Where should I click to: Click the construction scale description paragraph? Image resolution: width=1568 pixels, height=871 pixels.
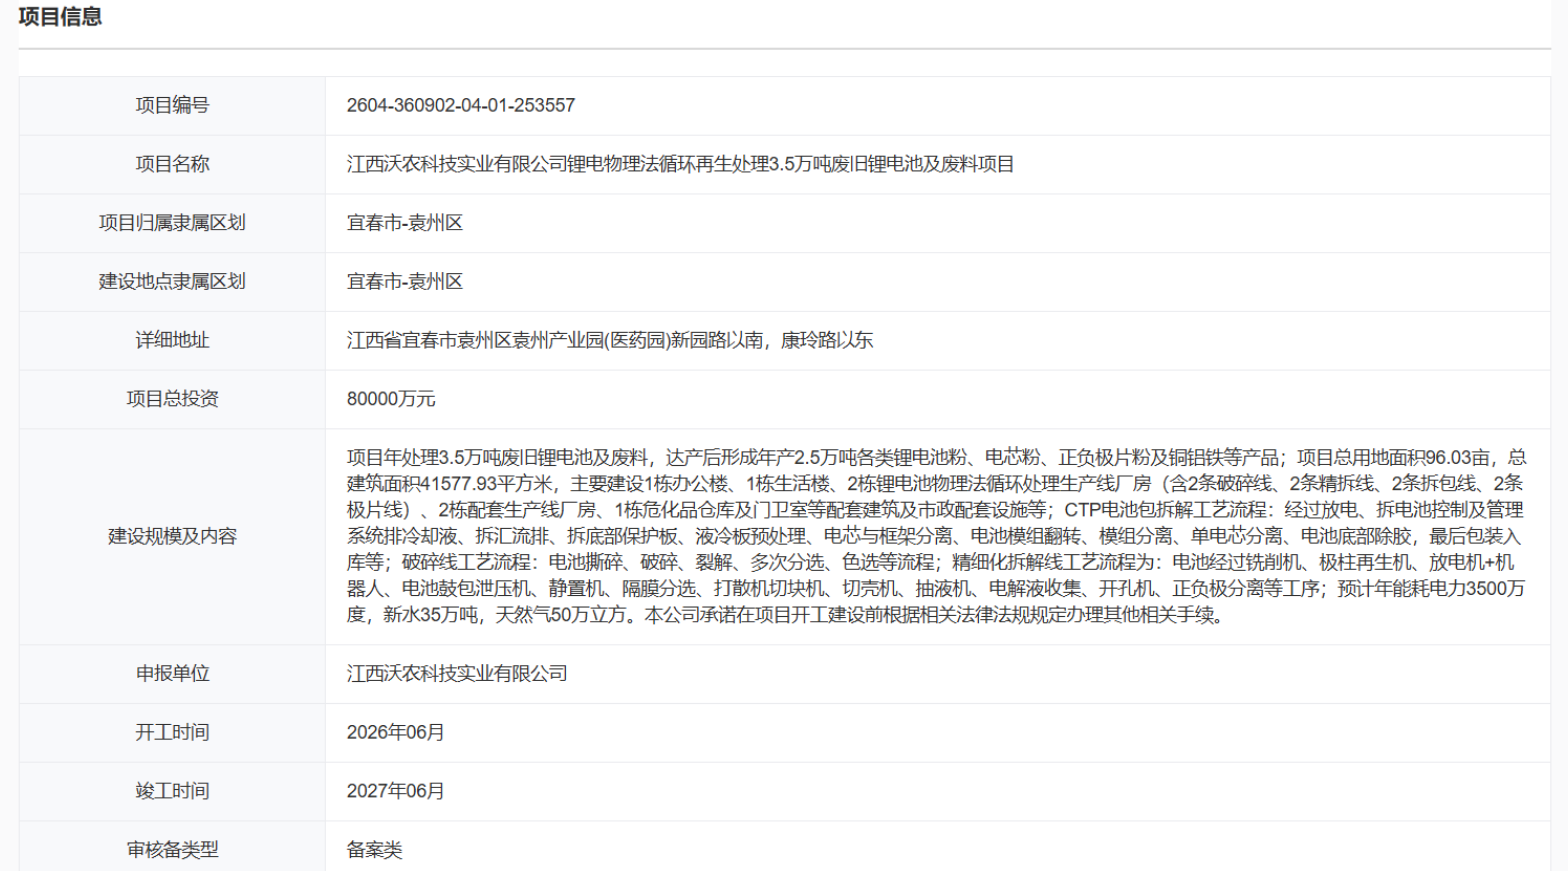click(x=935, y=536)
